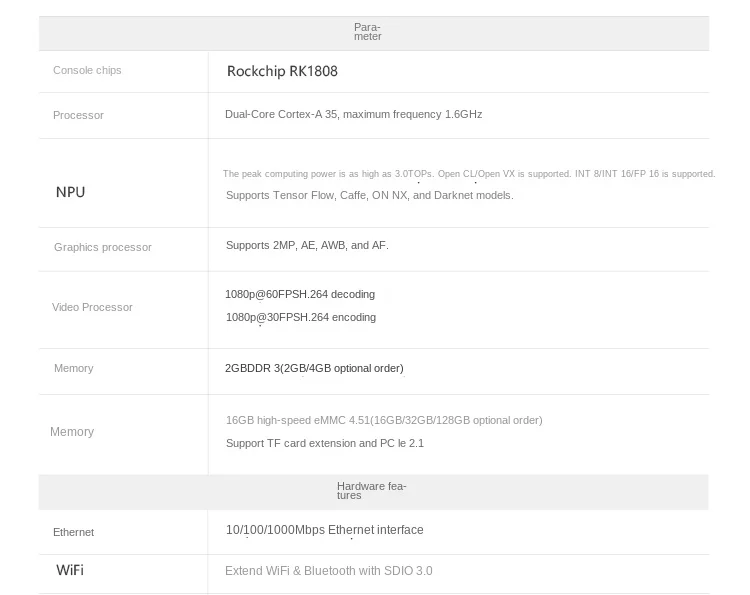Viewport: 750px width, 595px height.
Task: Click the "Hardware features" section header
Action: pyautogui.click(x=371, y=491)
